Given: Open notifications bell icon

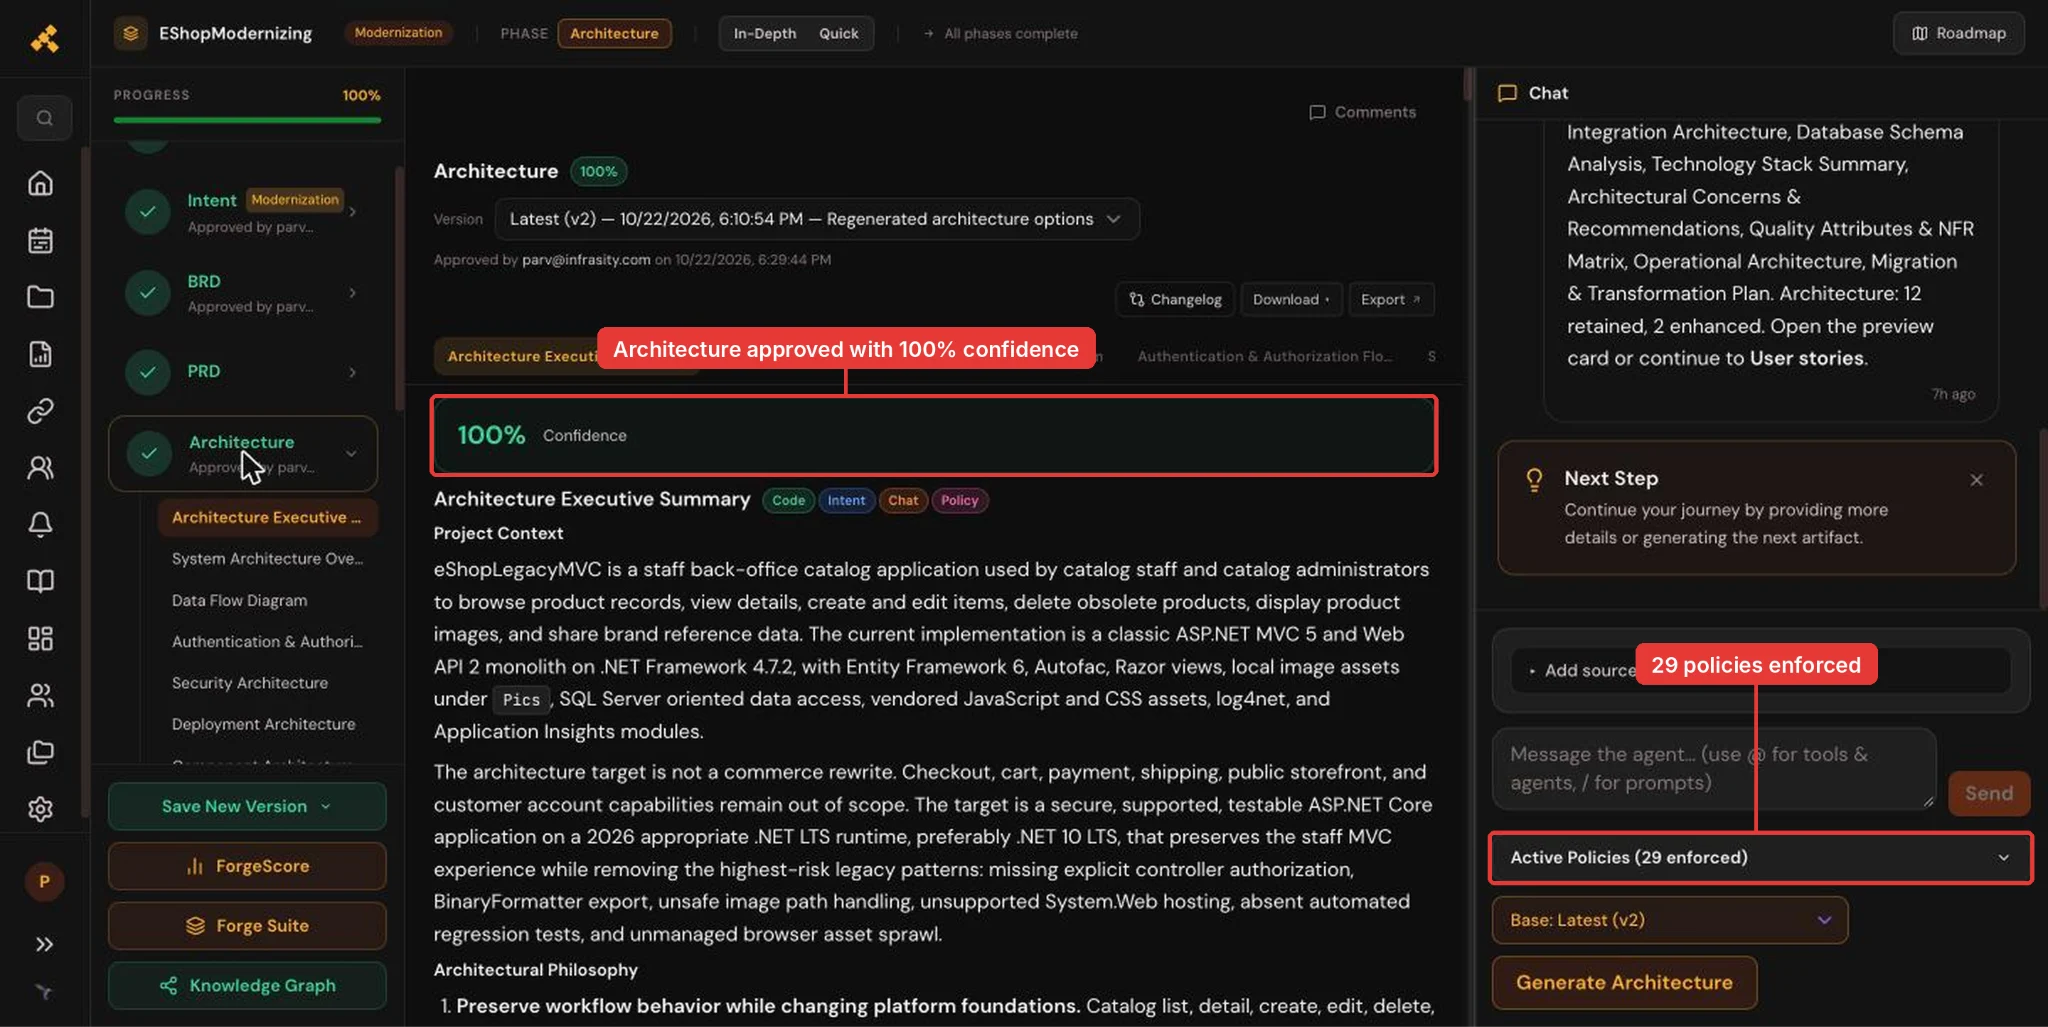Looking at the screenshot, I should point(40,524).
